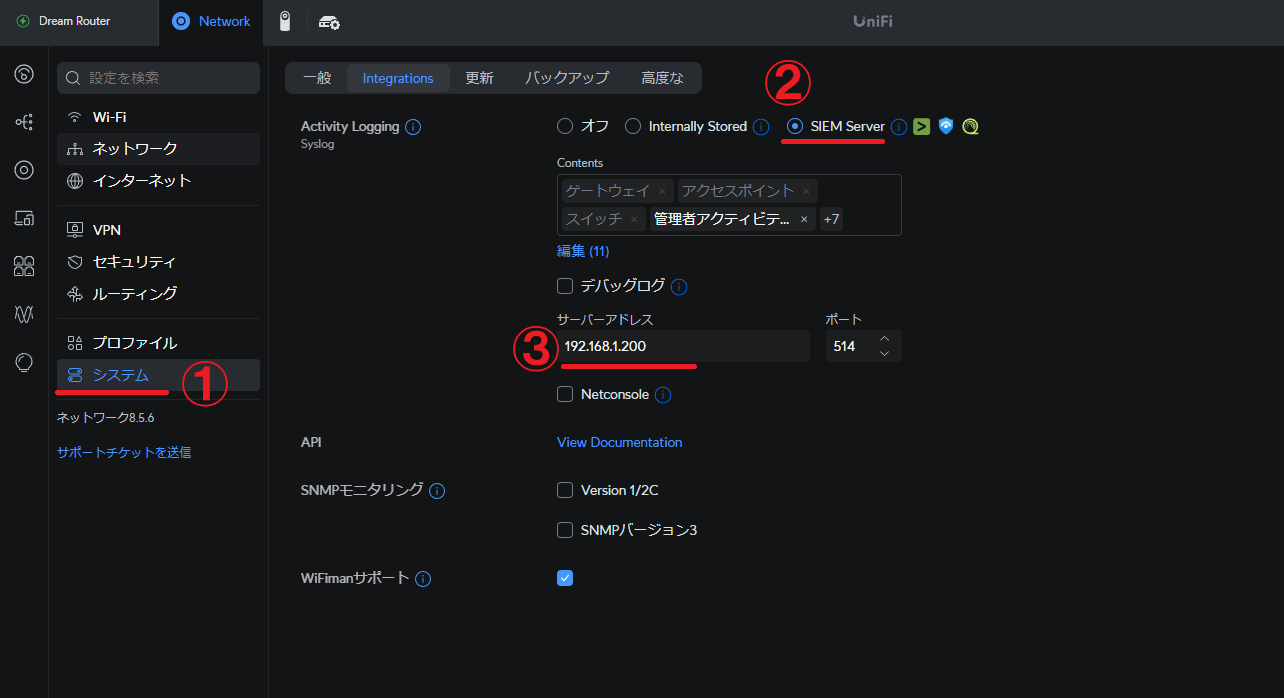Image resolution: width=1284 pixels, height=698 pixels.
Task: Show info for Activity Logging
Action: pos(413,127)
